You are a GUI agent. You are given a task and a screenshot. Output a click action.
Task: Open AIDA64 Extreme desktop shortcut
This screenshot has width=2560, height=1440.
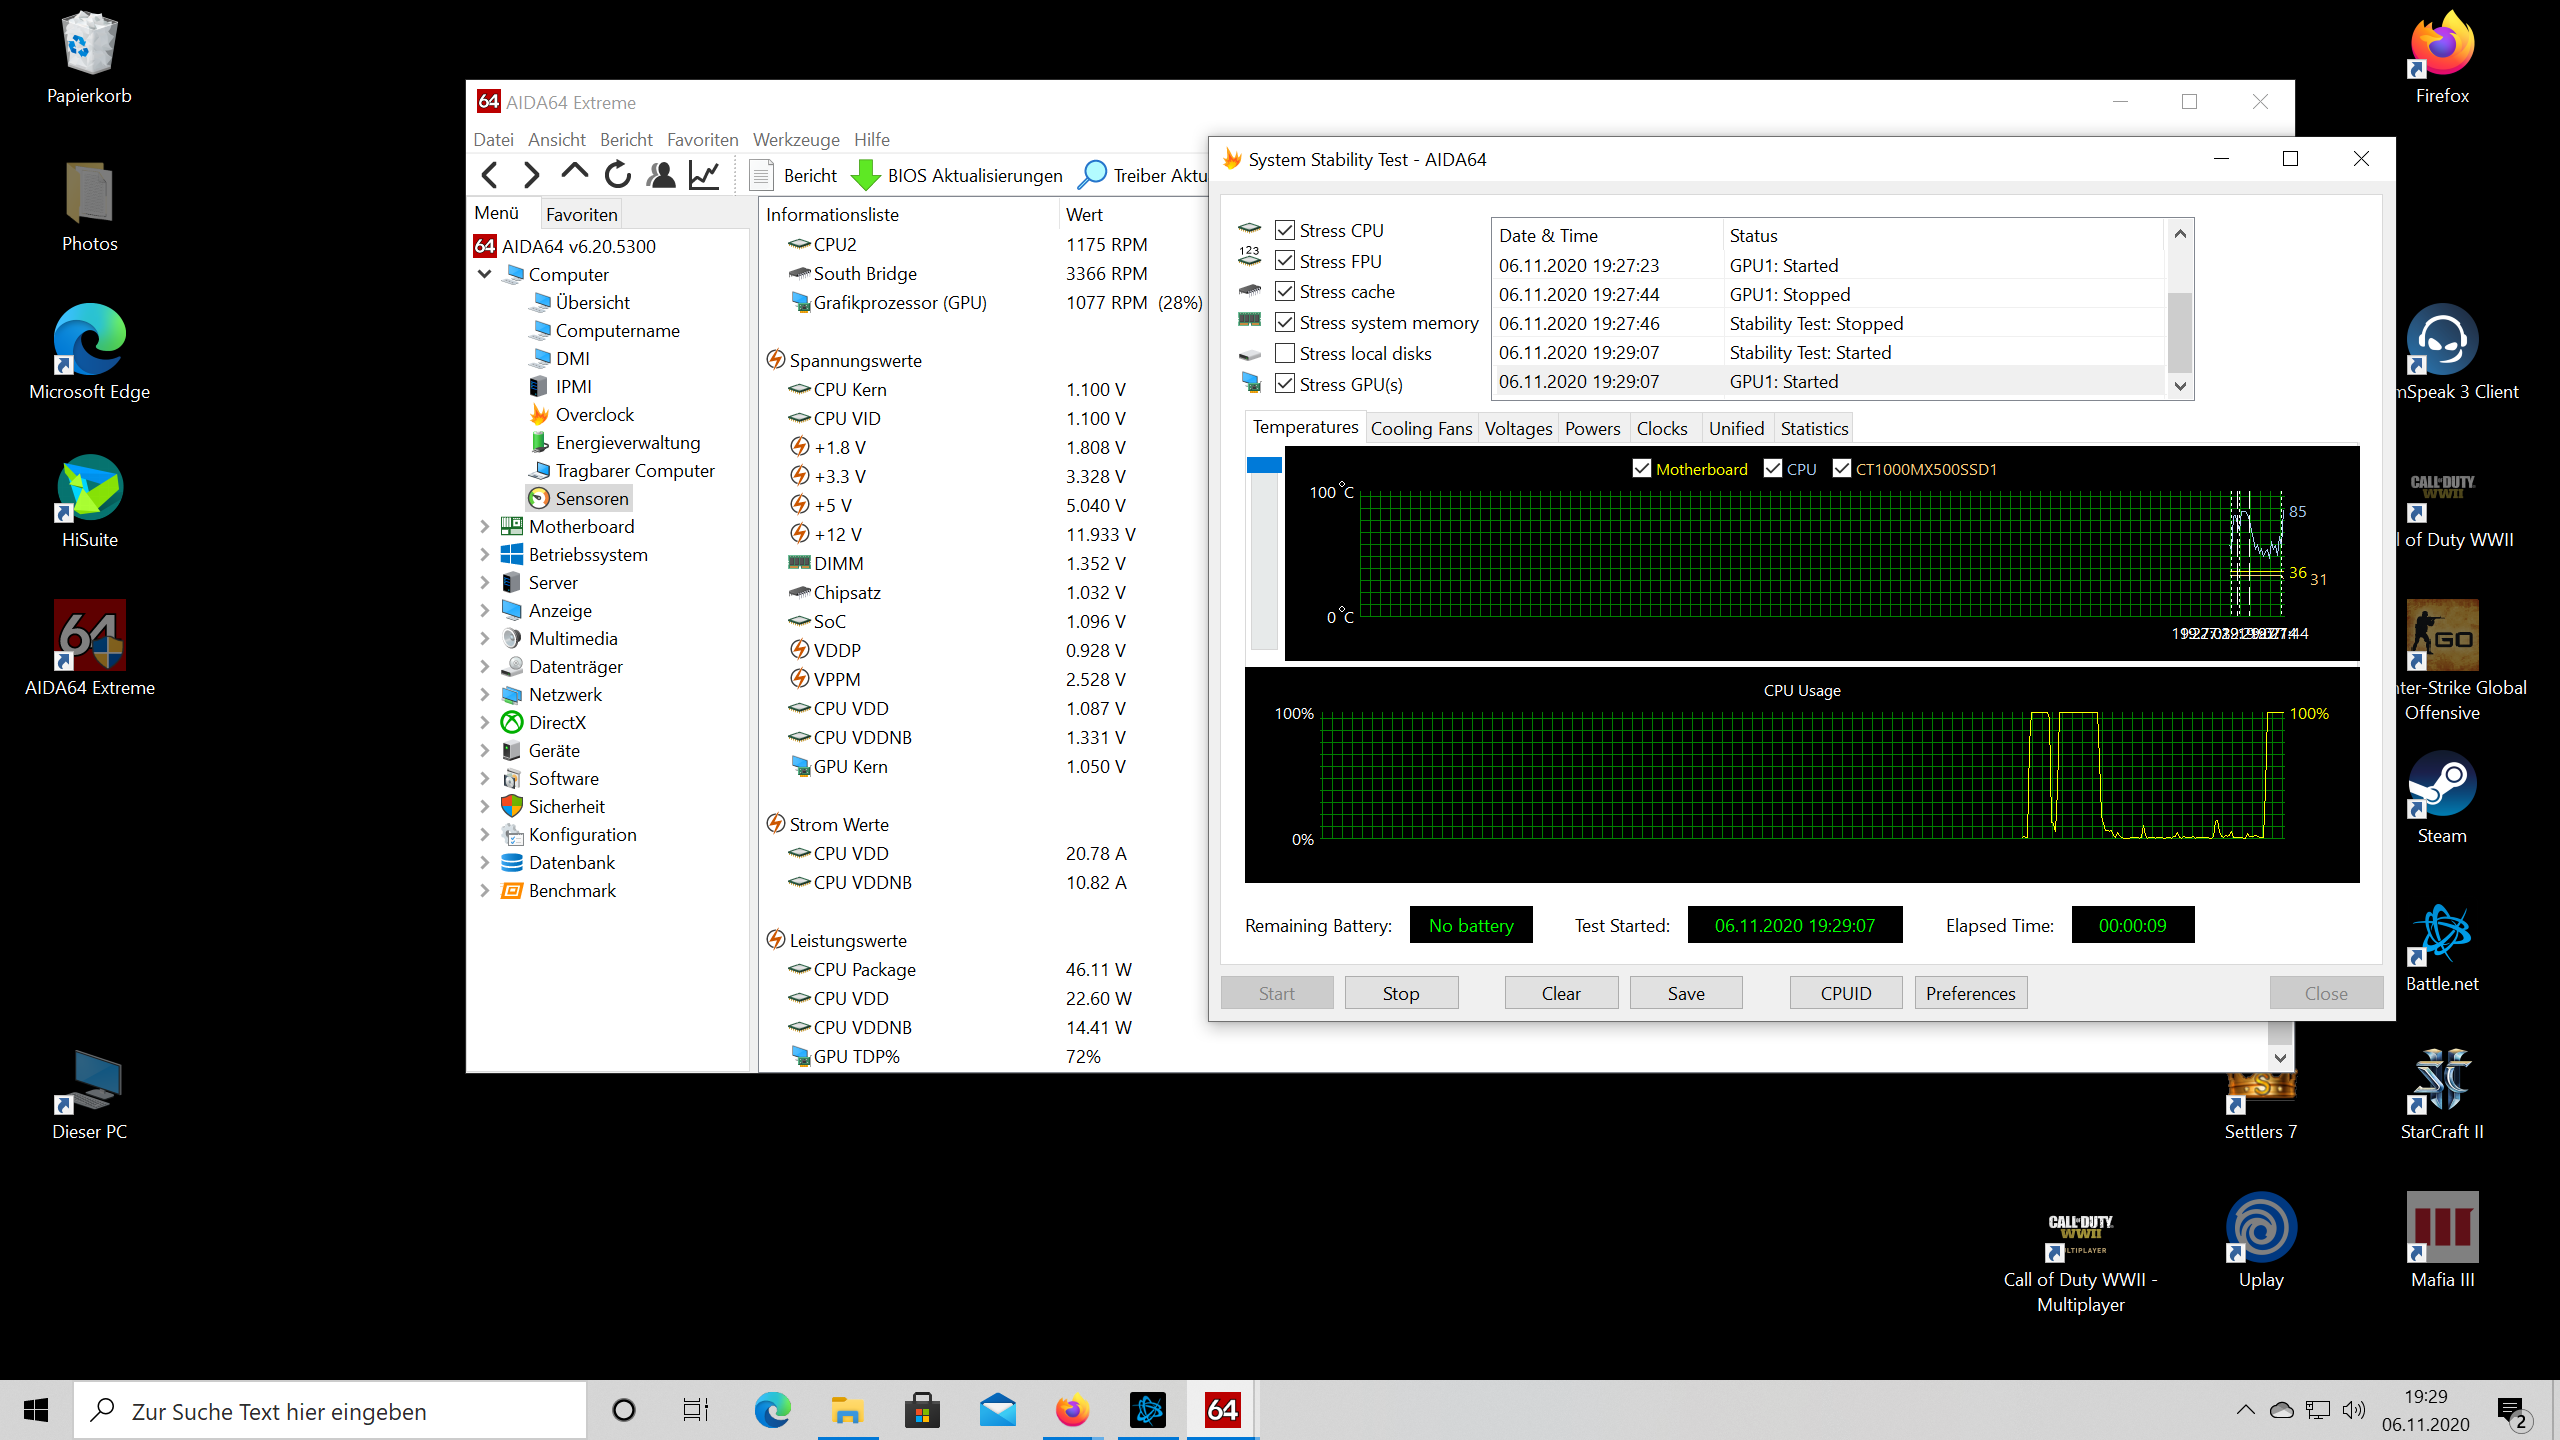(90, 648)
